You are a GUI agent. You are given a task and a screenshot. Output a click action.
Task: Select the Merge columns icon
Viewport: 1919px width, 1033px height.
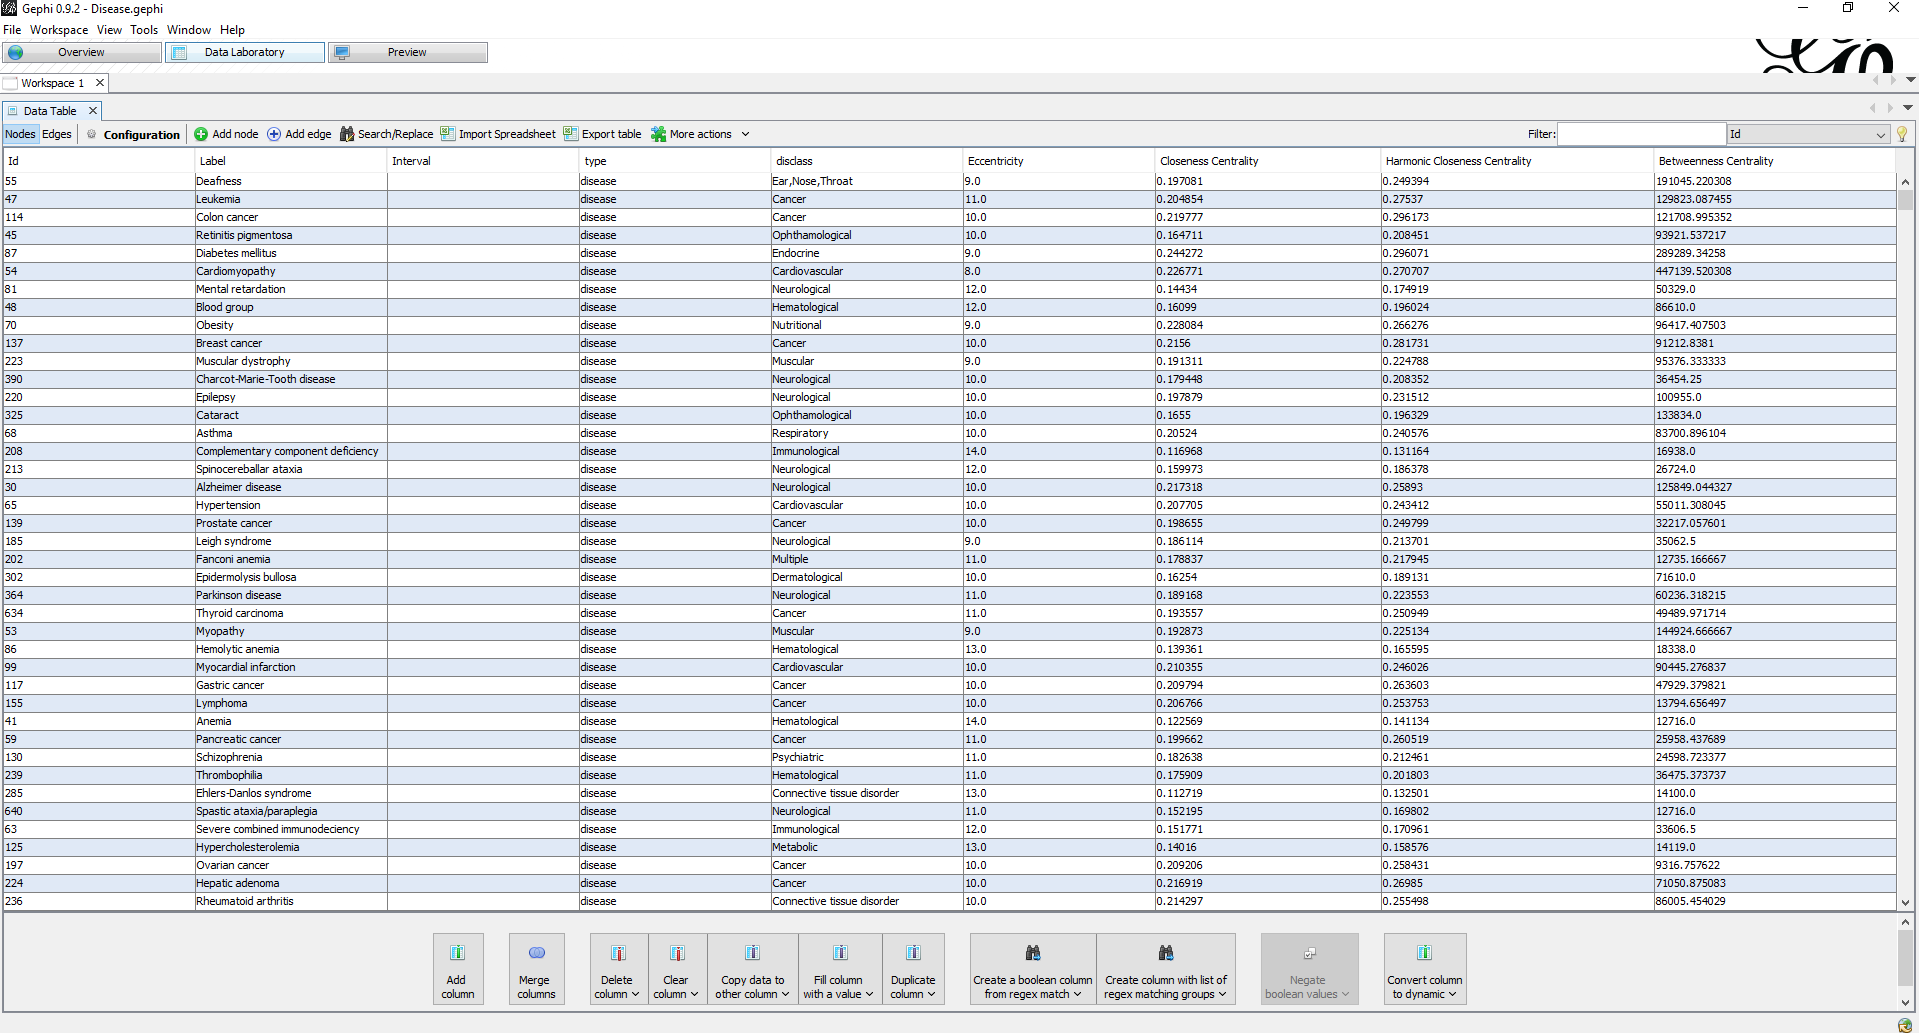536,968
